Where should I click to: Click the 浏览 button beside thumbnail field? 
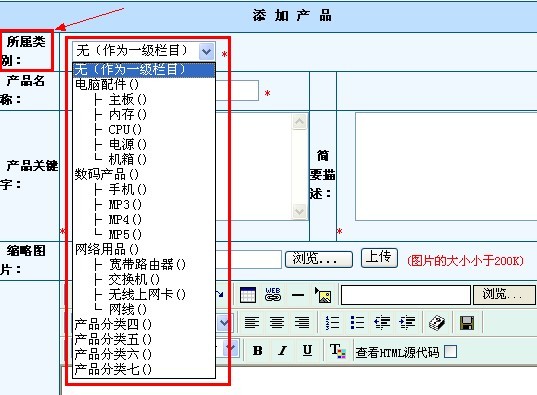pyautogui.click(x=319, y=259)
